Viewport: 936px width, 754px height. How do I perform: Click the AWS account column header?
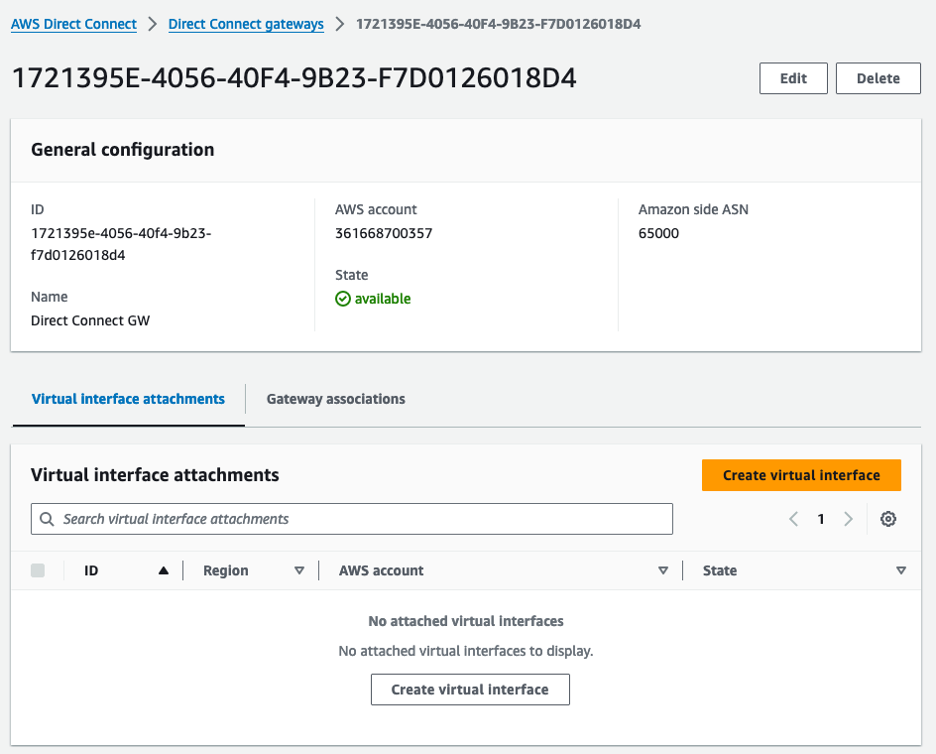tap(381, 571)
